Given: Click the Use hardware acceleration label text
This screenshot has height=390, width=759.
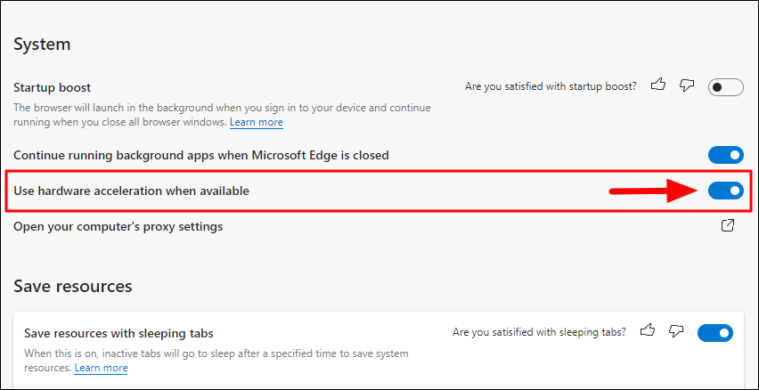Looking at the screenshot, I should [131, 191].
